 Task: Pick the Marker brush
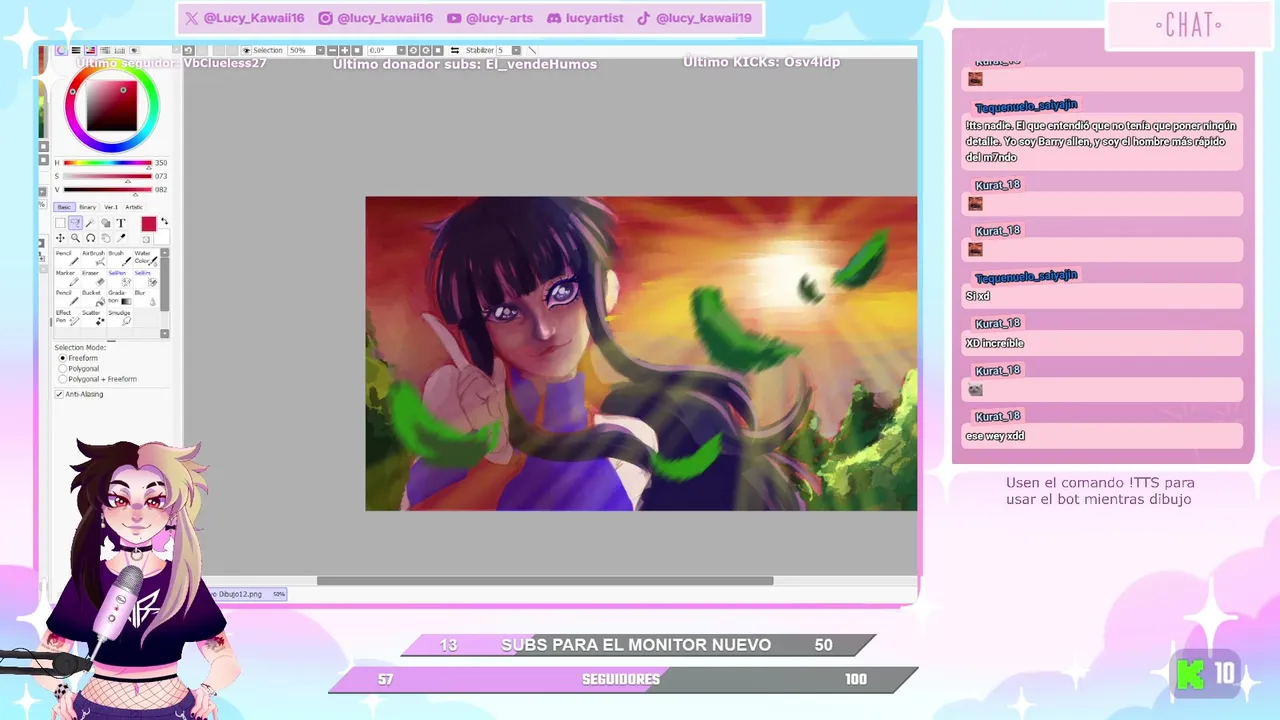point(68,278)
